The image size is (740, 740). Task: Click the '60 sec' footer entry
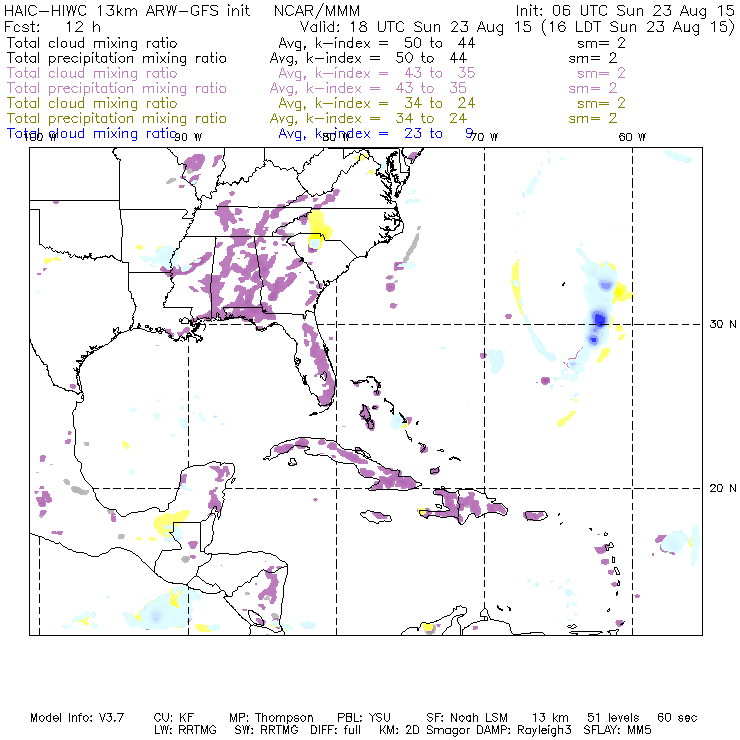pyautogui.click(x=677, y=718)
